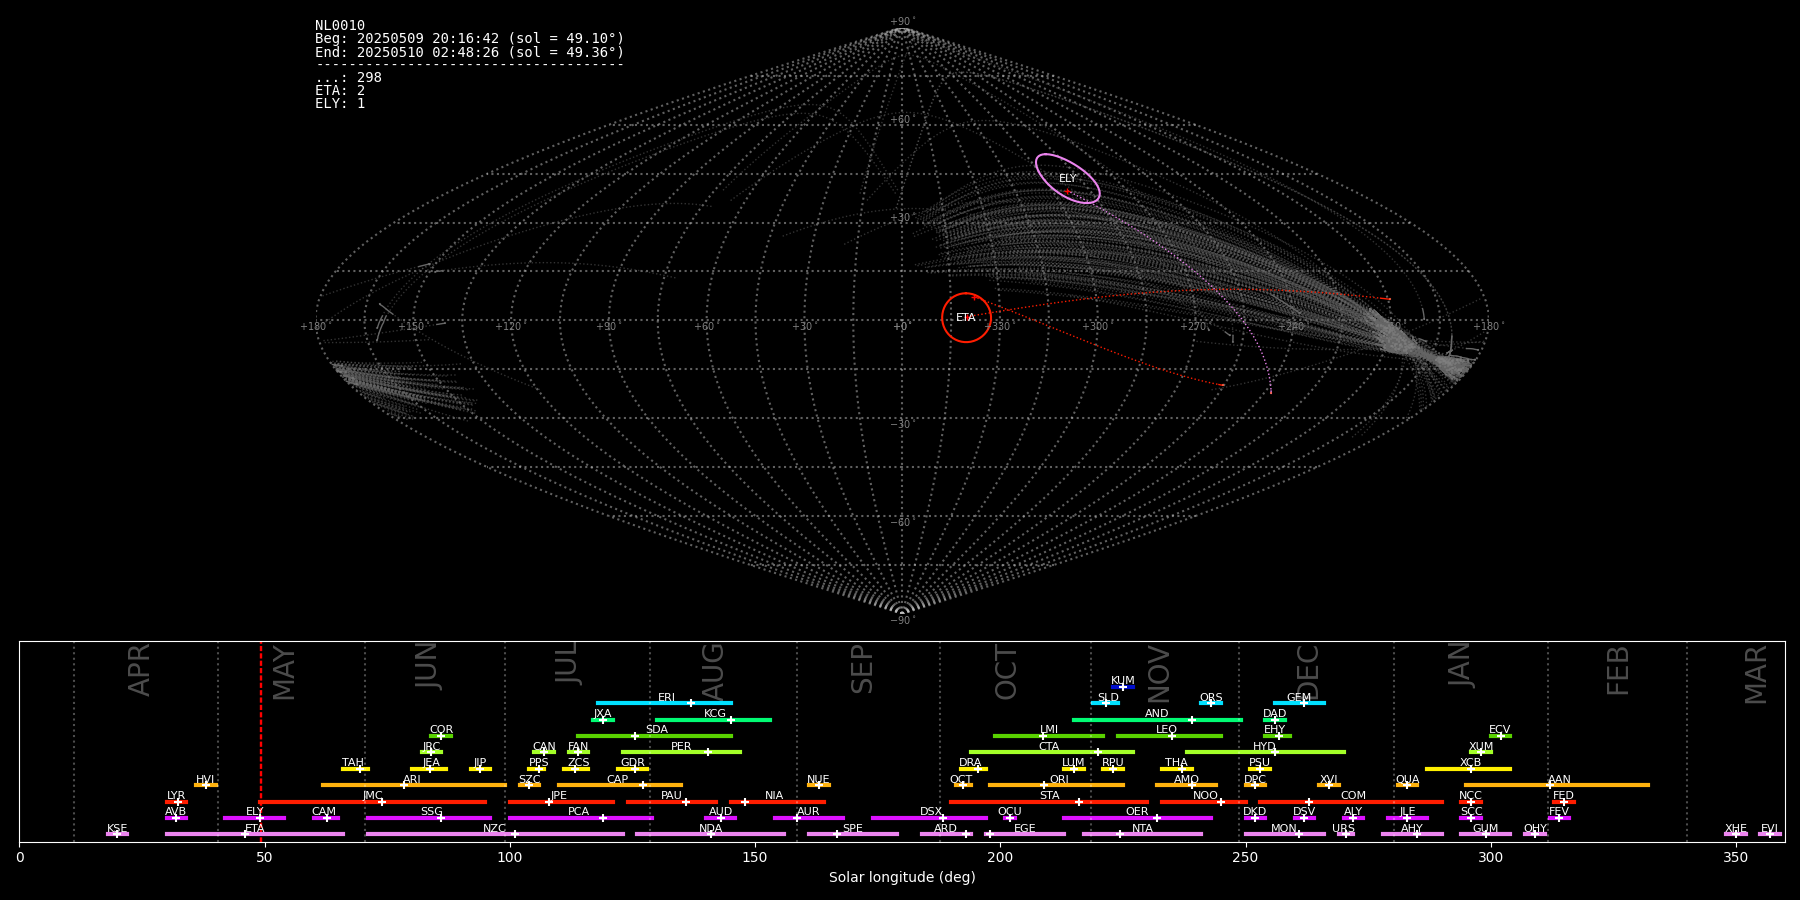
Task: Select the NZC shower bar
Action: pos(495,834)
